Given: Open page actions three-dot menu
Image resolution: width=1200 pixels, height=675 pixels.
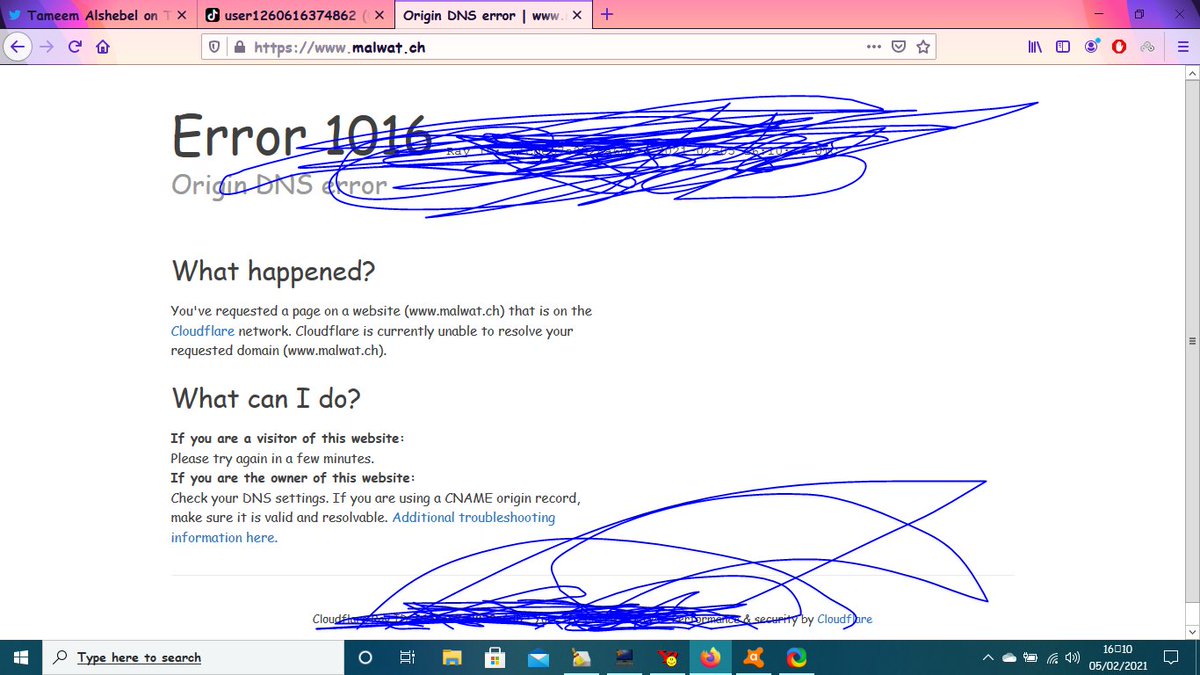Looking at the screenshot, I should tap(874, 47).
